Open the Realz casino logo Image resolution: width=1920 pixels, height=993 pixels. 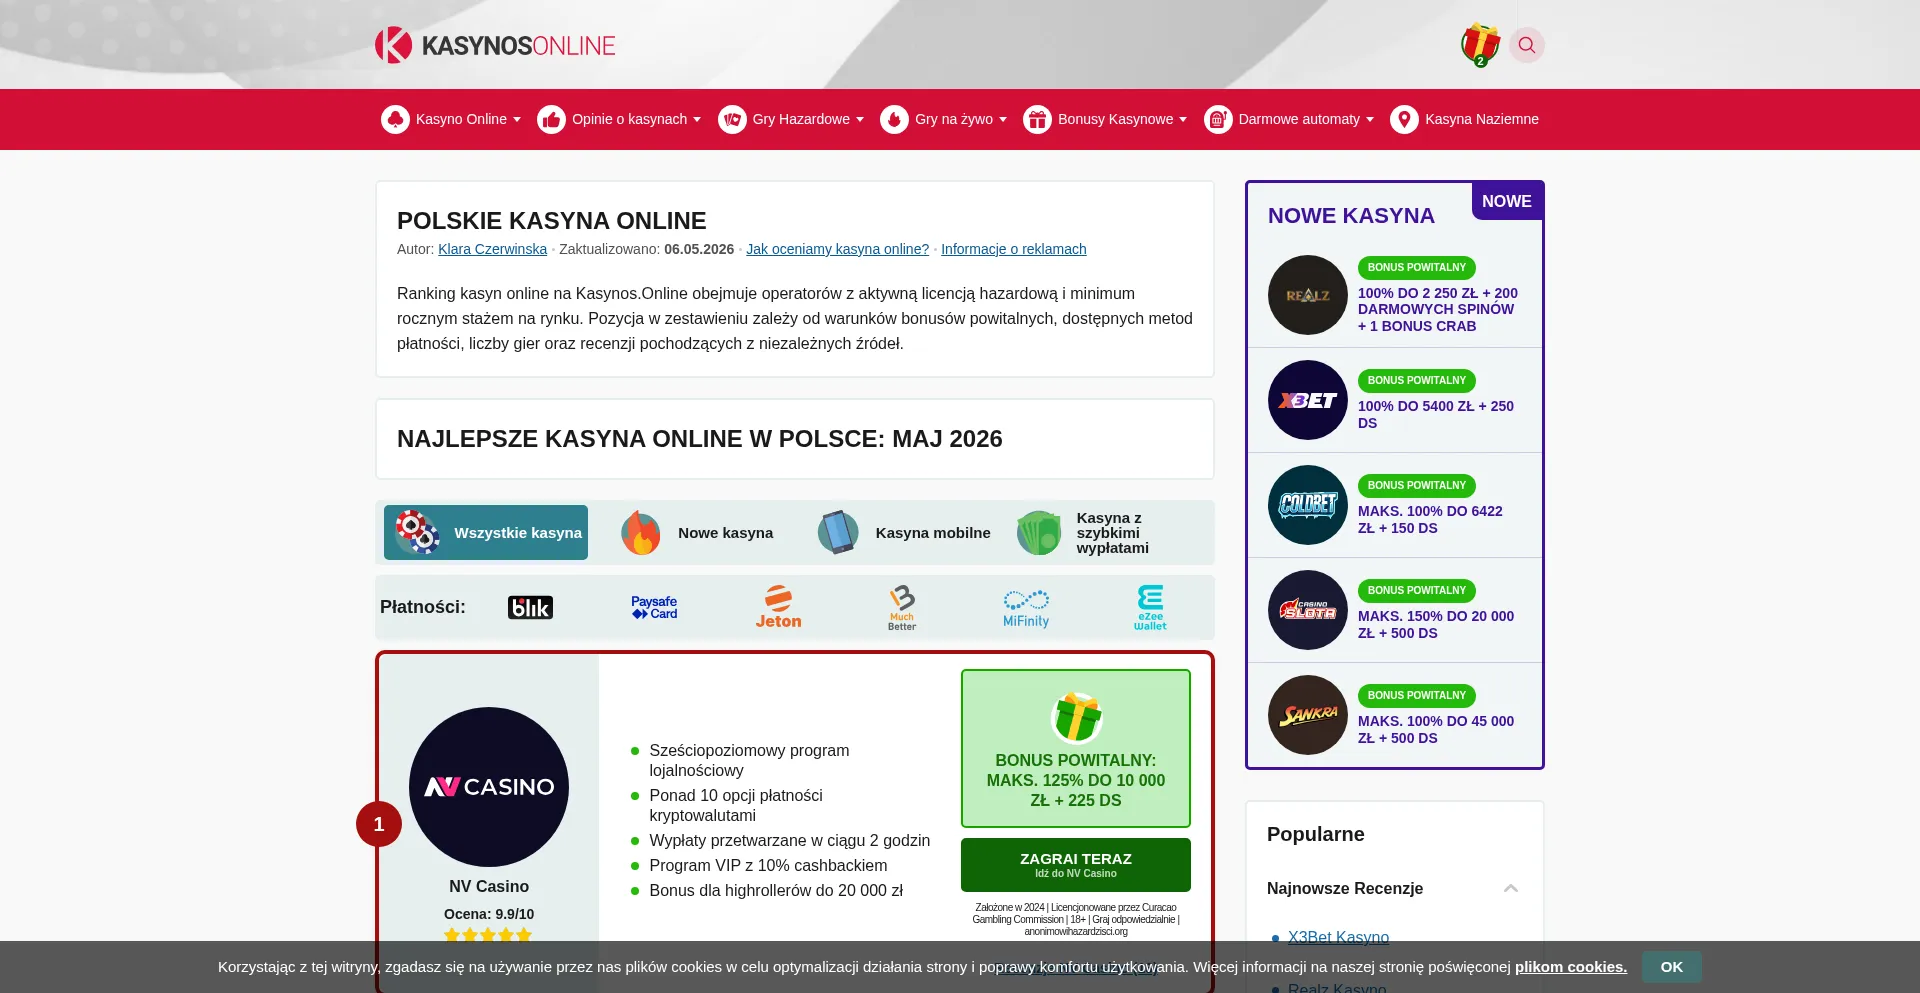pyautogui.click(x=1308, y=295)
